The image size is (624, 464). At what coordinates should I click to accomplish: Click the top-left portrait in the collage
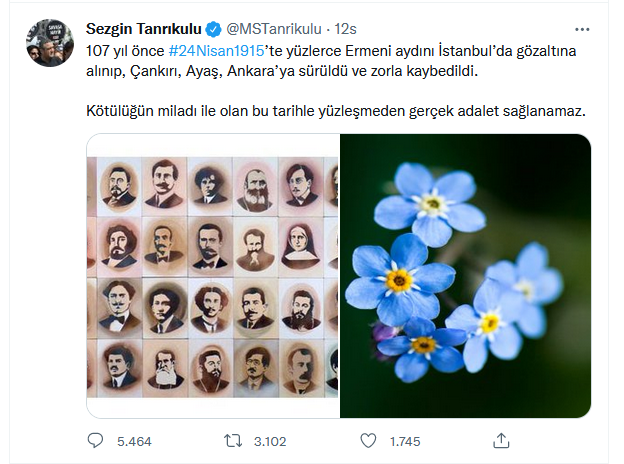click(119, 184)
